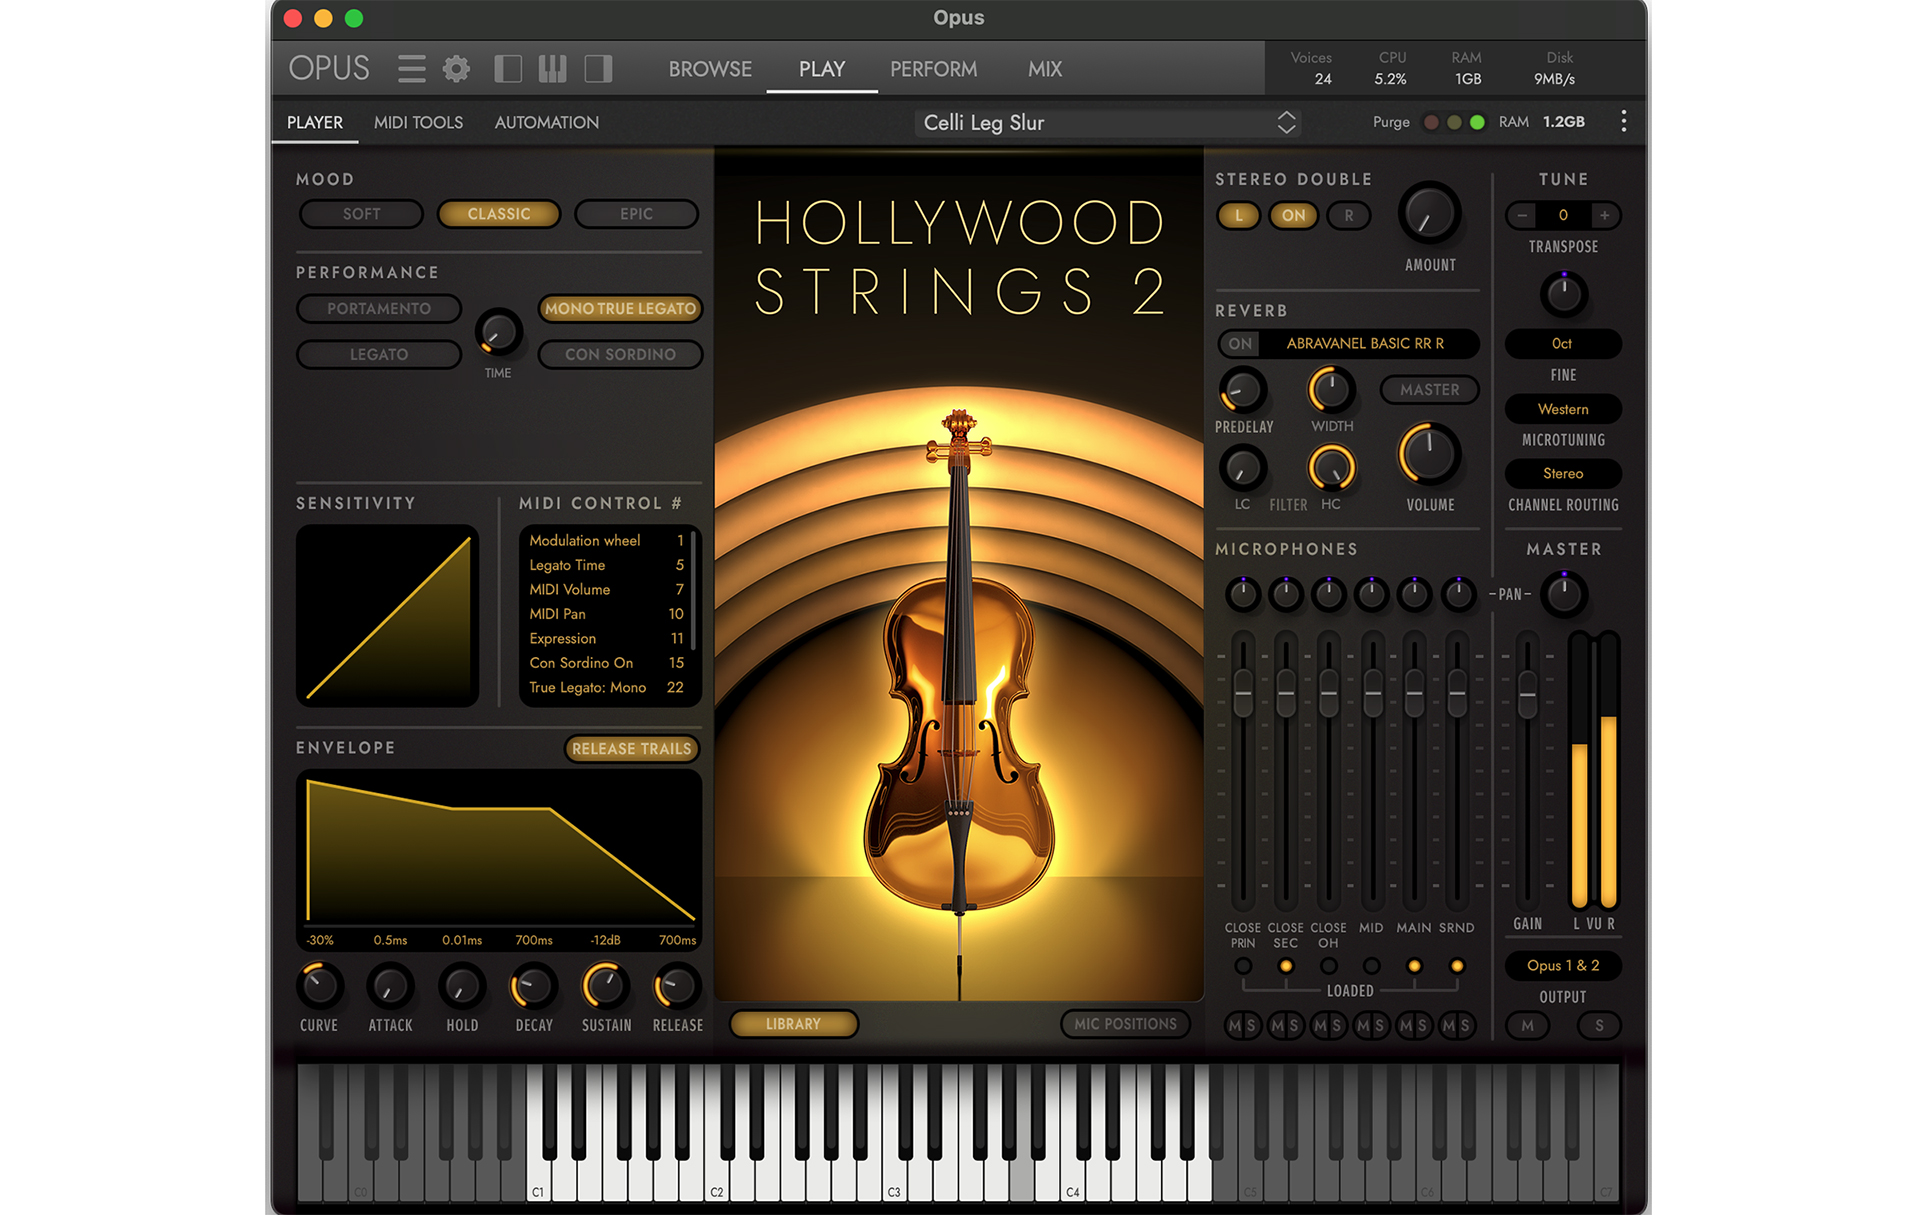Click the green purge status indicator

[x=1477, y=122]
